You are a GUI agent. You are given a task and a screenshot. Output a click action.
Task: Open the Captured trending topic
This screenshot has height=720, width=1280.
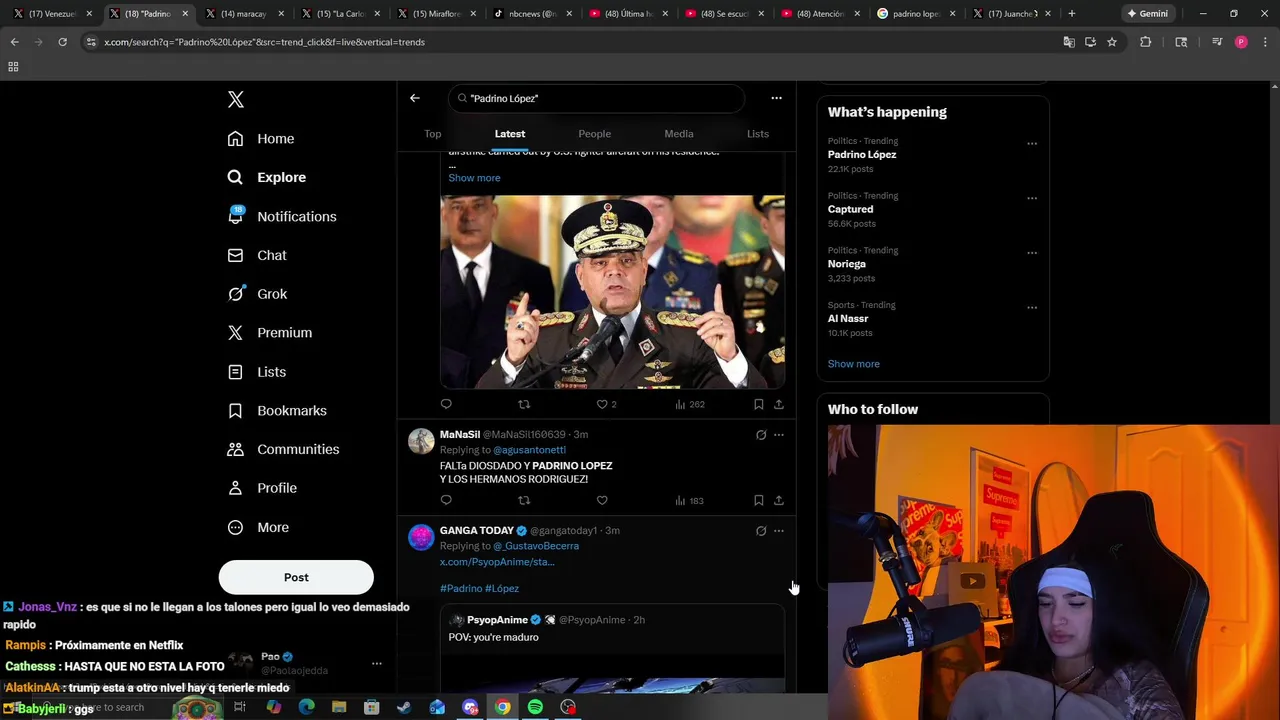click(x=851, y=210)
